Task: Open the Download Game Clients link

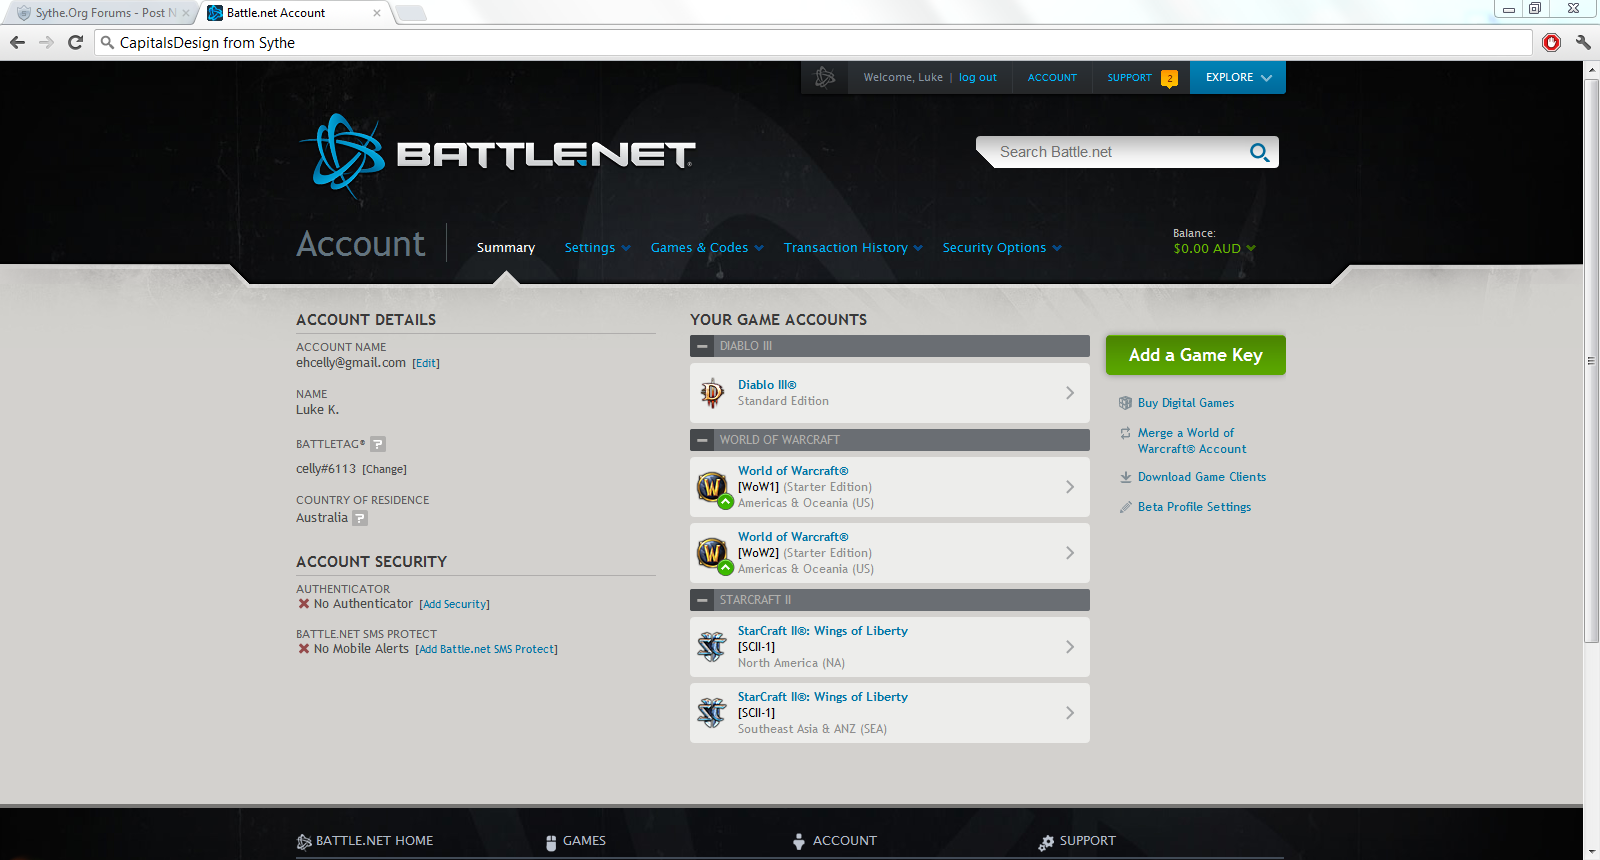Action: tap(1202, 477)
